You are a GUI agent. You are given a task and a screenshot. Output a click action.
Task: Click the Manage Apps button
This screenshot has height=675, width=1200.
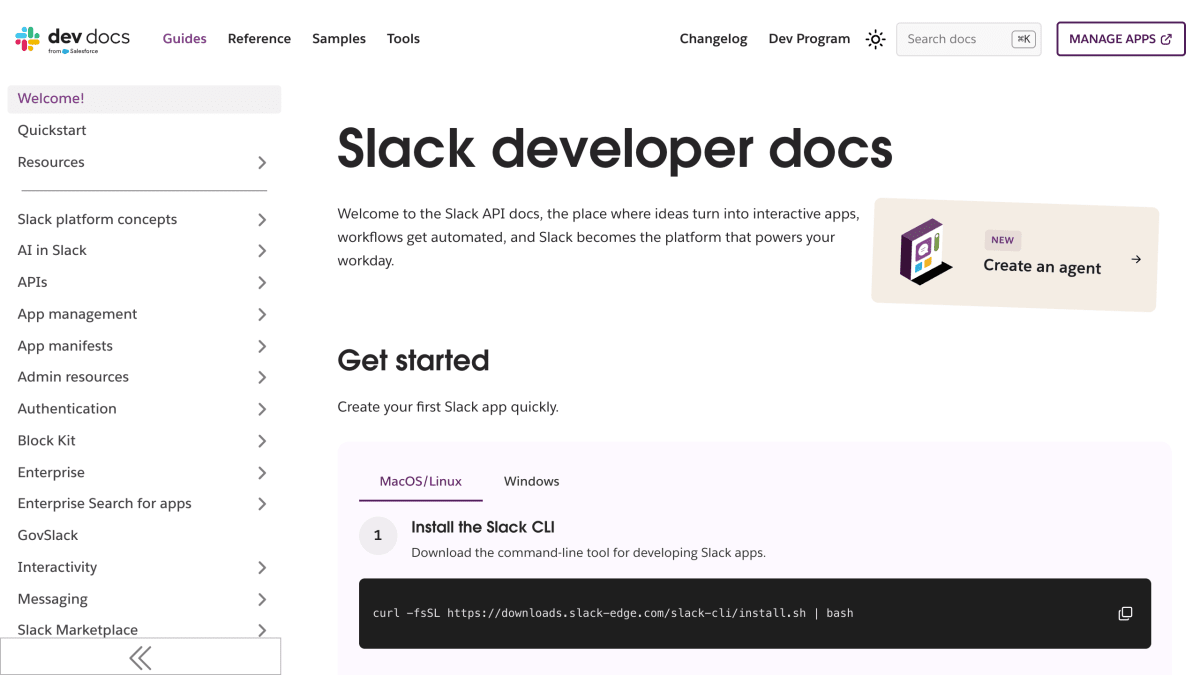pyautogui.click(x=1121, y=39)
